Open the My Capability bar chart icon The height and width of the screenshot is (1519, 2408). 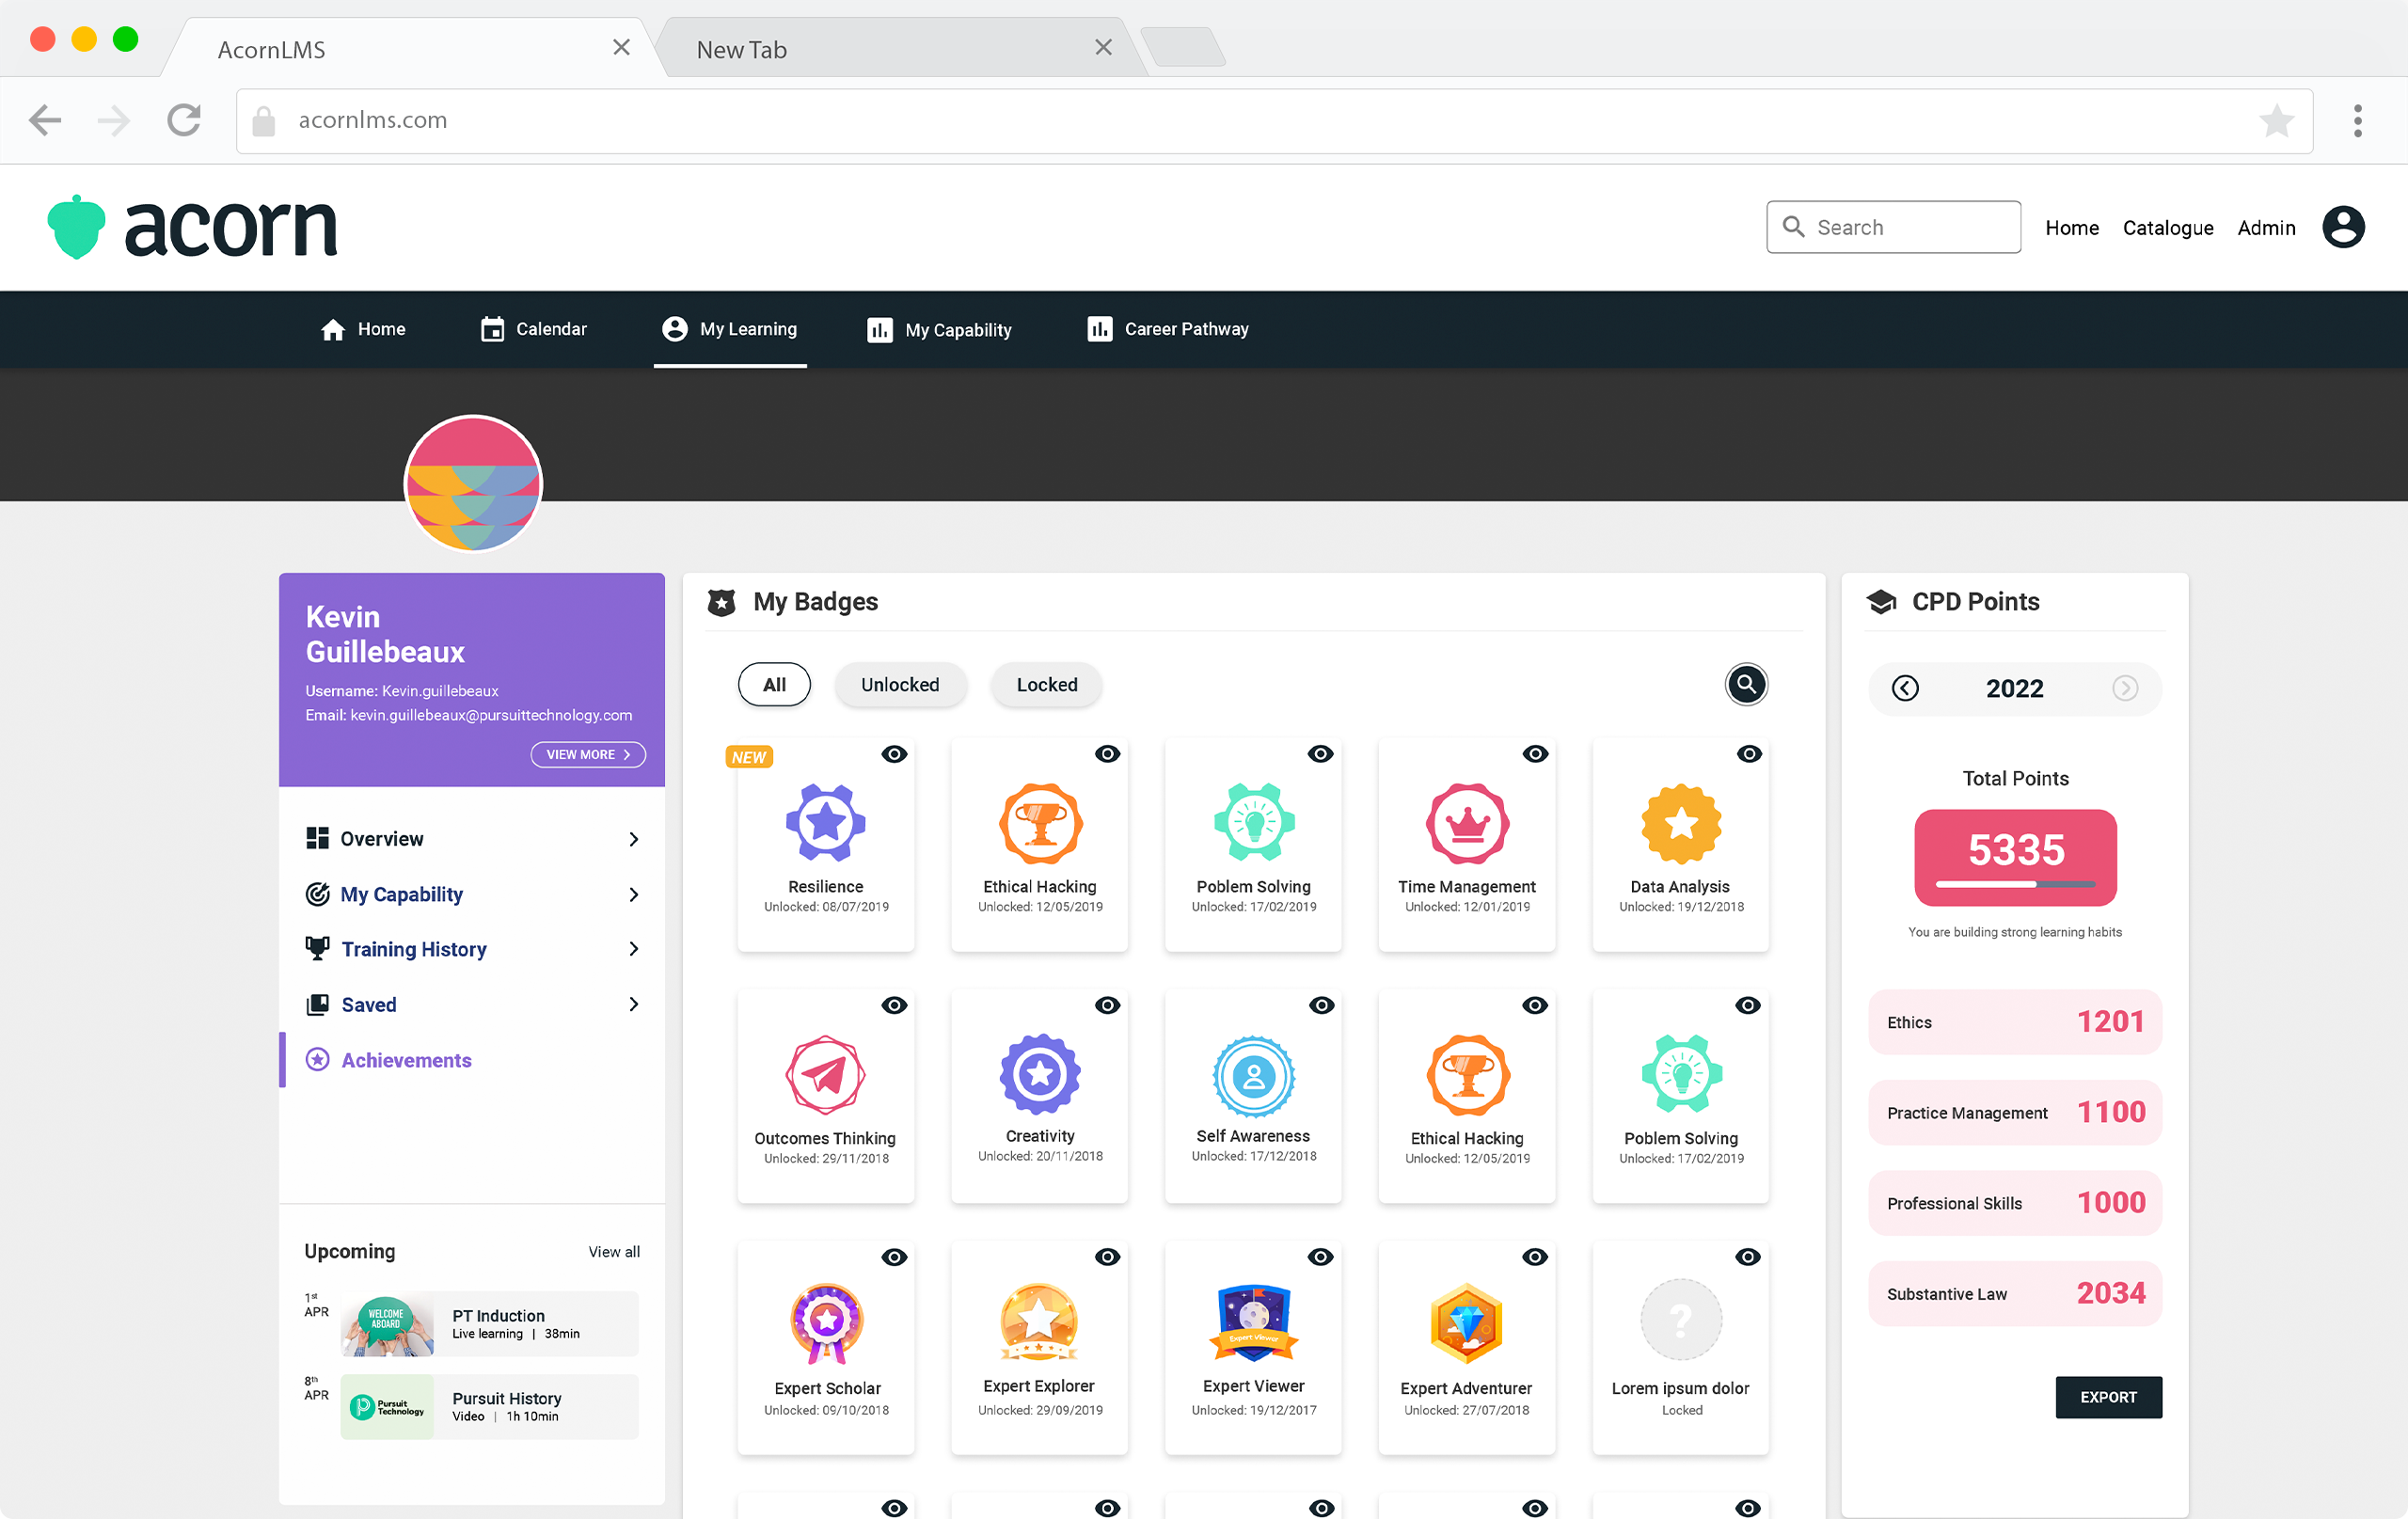tap(879, 329)
